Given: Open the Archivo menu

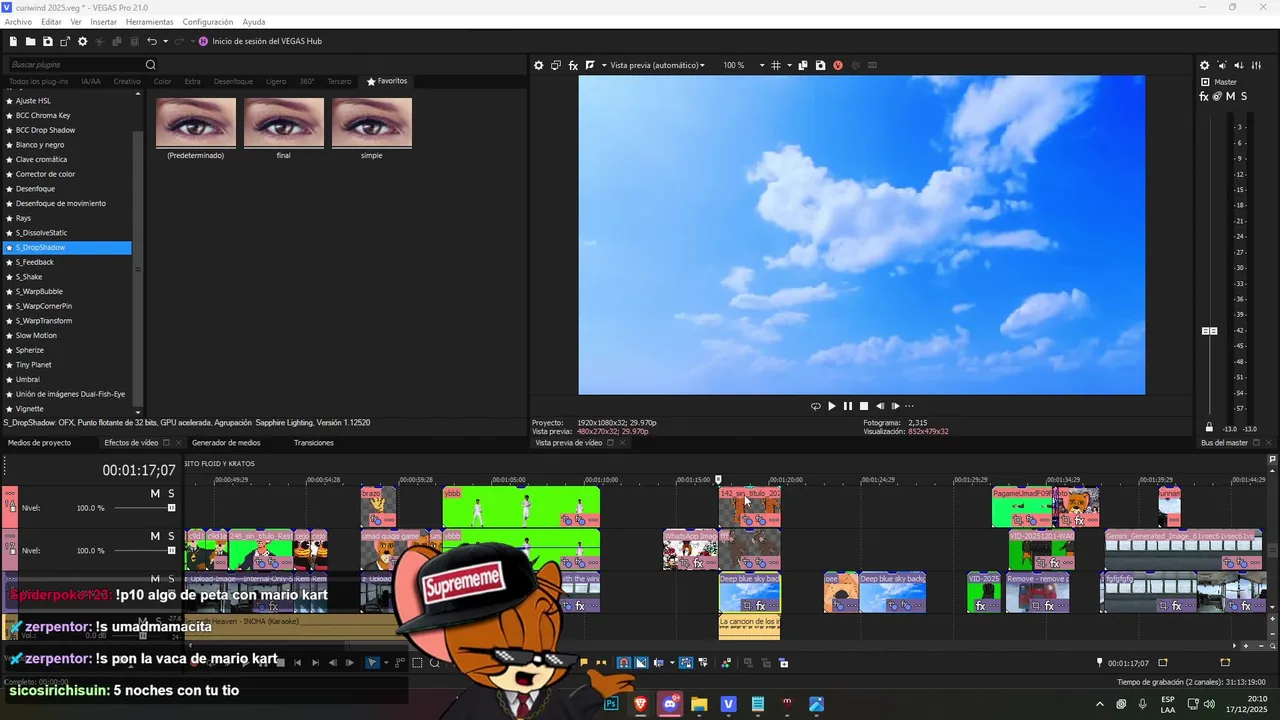Looking at the screenshot, I should (x=18, y=21).
